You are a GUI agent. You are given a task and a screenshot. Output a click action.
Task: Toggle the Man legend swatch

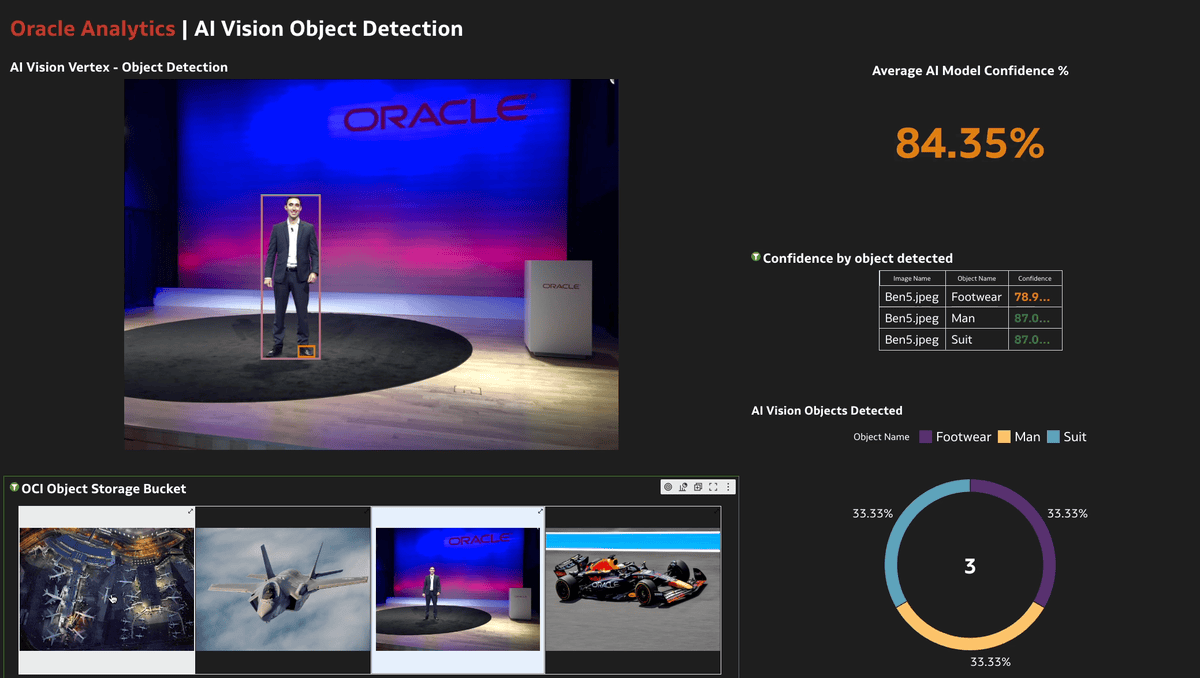point(1003,436)
